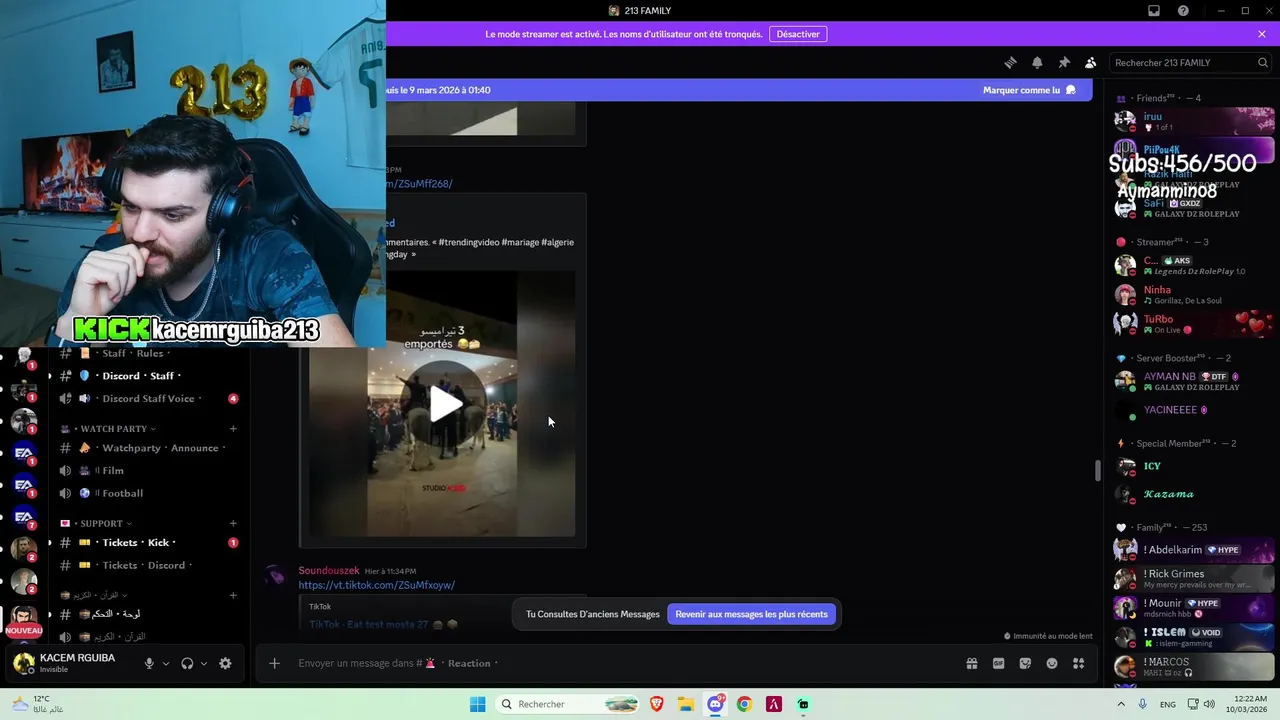
Task: Show hidden system tray icons chevron
Action: tap(1121, 704)
